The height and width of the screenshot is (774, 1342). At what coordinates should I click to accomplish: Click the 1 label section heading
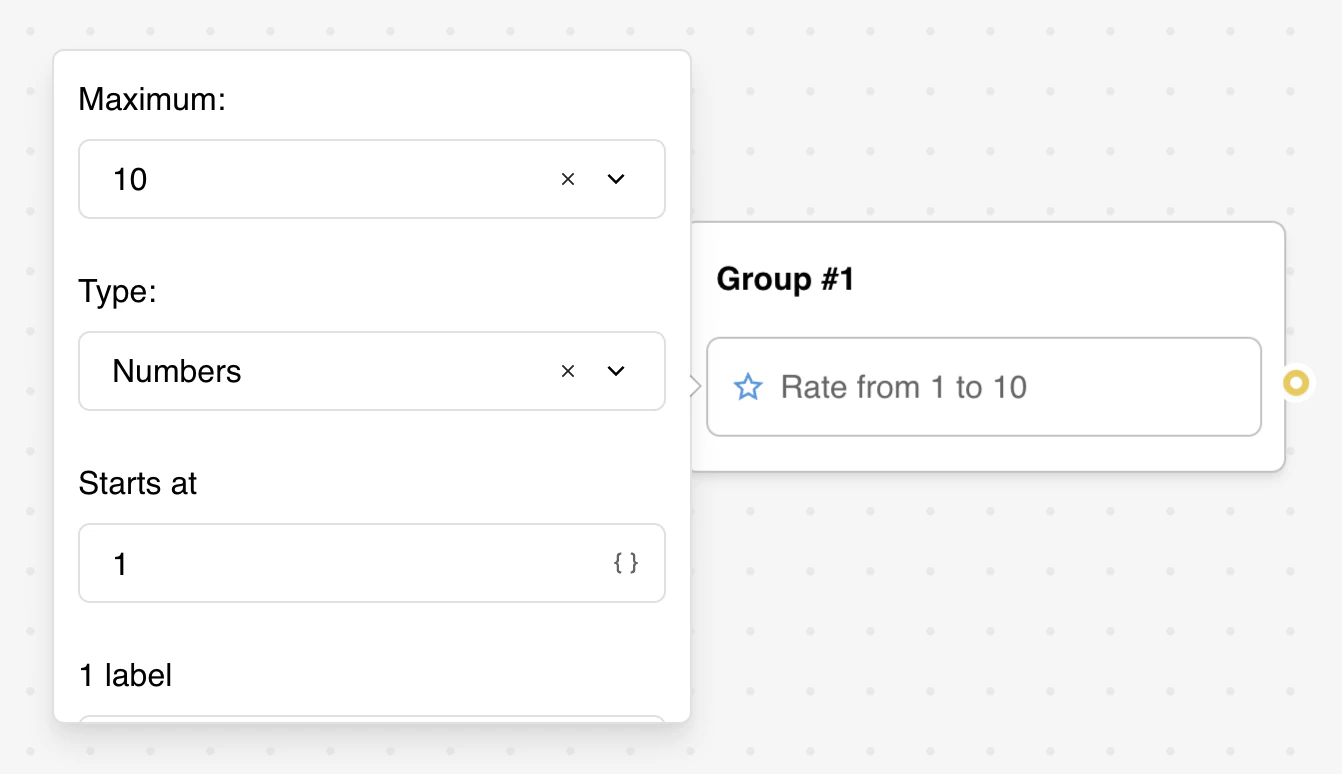[125, 675]
